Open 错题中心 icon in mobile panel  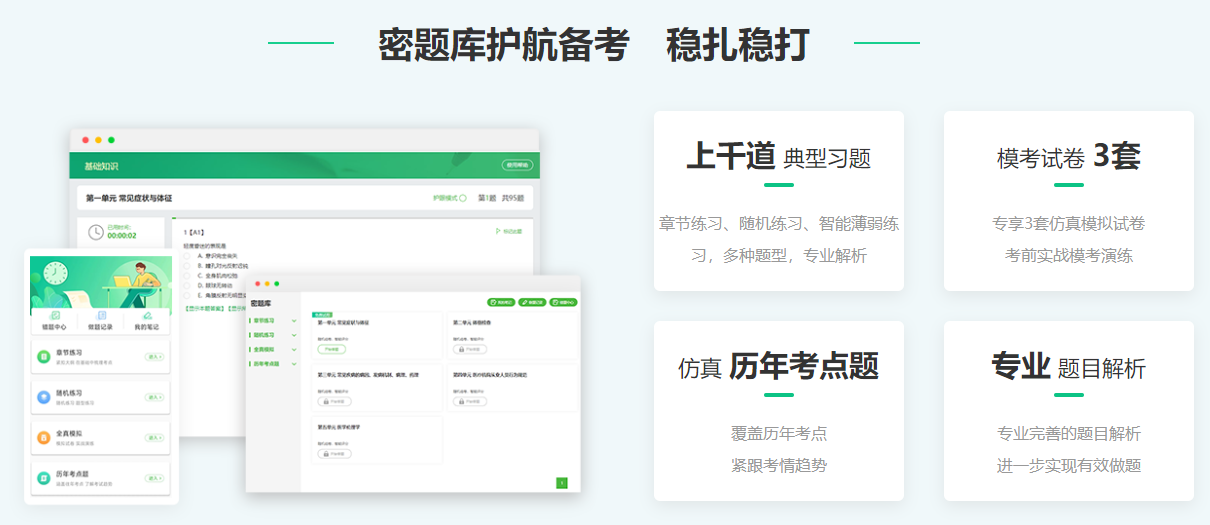[x=55, y=317]
